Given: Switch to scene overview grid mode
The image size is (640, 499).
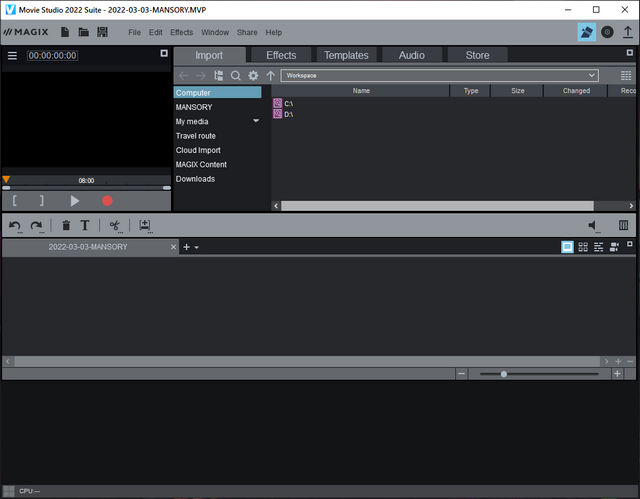Looking at the screenshot, I should click(x=583, y=247).
